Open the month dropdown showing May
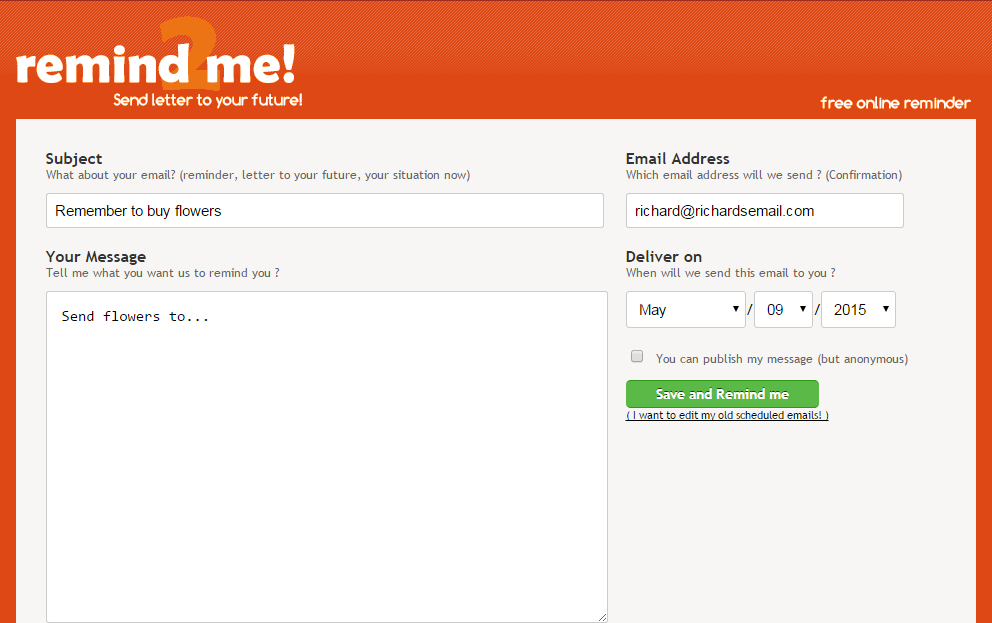This screenshot has height=623, width=992. click(x=686, y=310)
